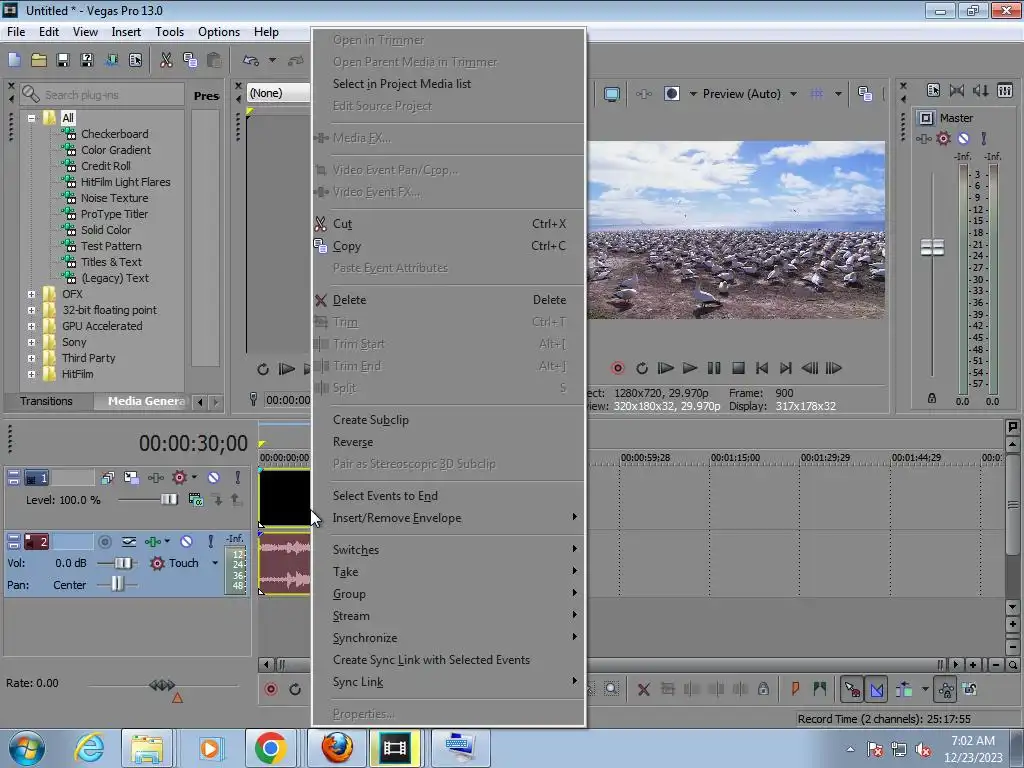The image size is (1024, 768).
Task: Lock the Master fader channels
Action: click(x=932, y=398)
